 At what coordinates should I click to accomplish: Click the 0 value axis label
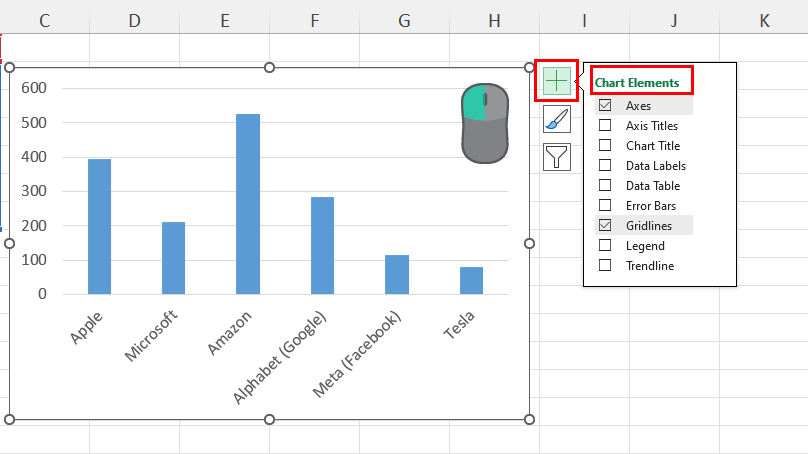[42, 294]
